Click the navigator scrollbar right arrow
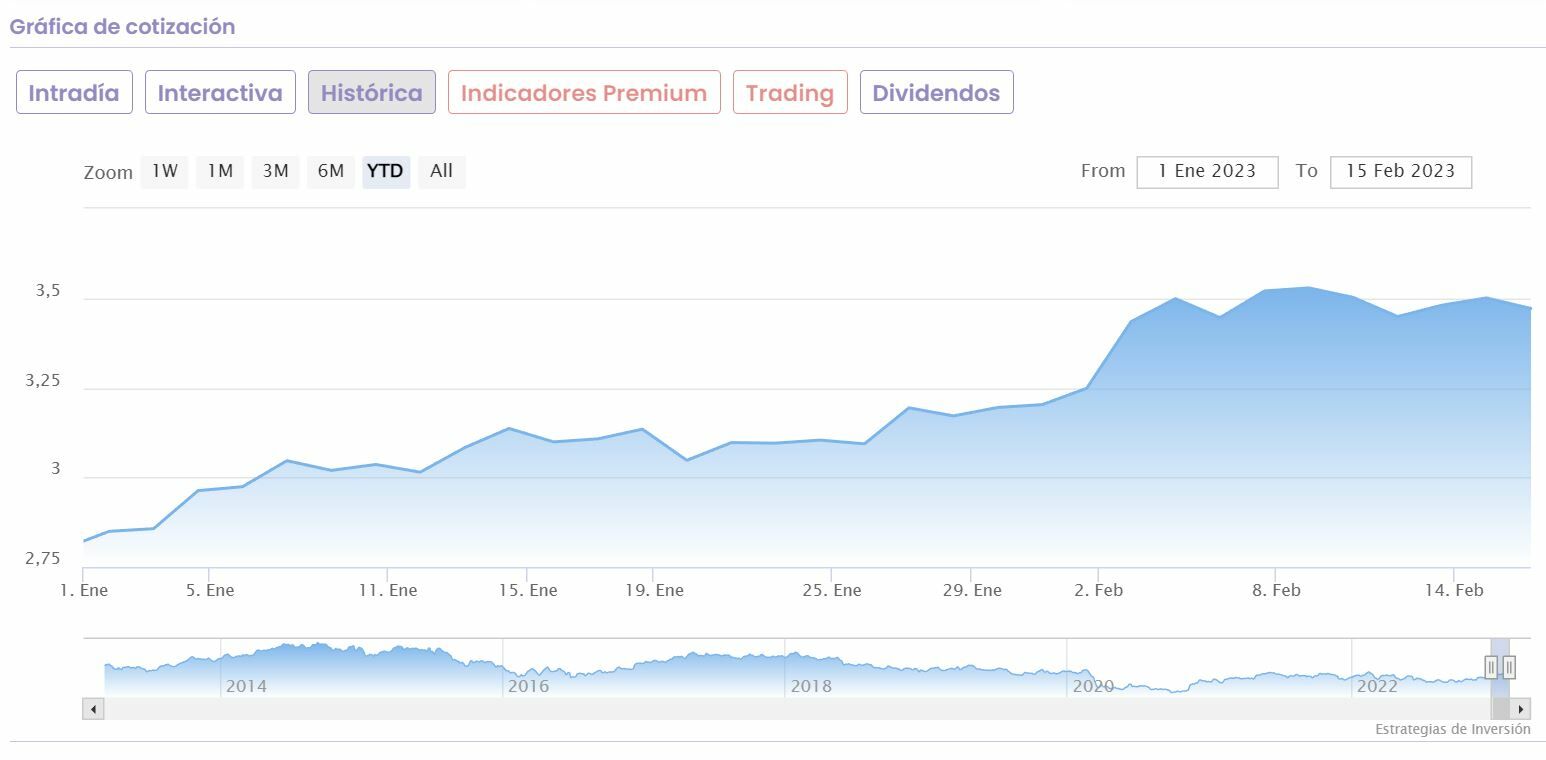The image size is (1546, 760). tap(1521, 709)
